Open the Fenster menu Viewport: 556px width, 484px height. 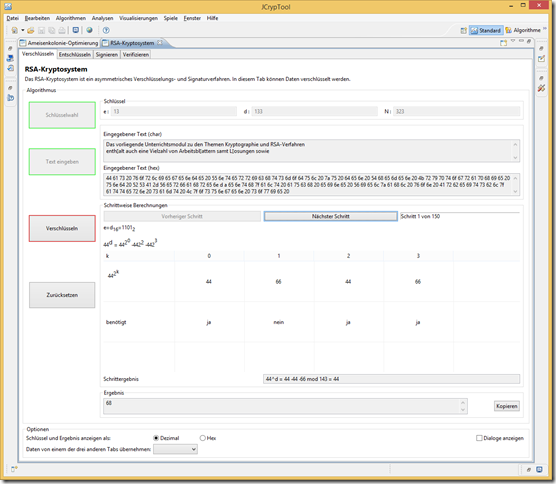point(192,18)
